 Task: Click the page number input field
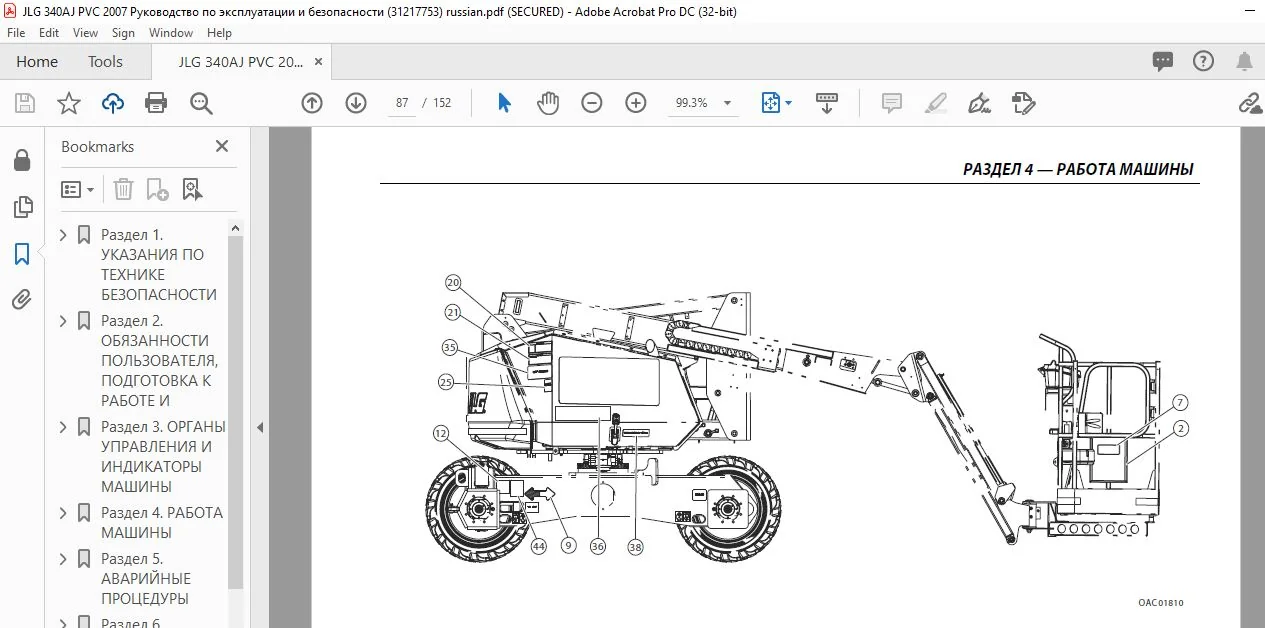pyautogui.click(x=402, y=103)
